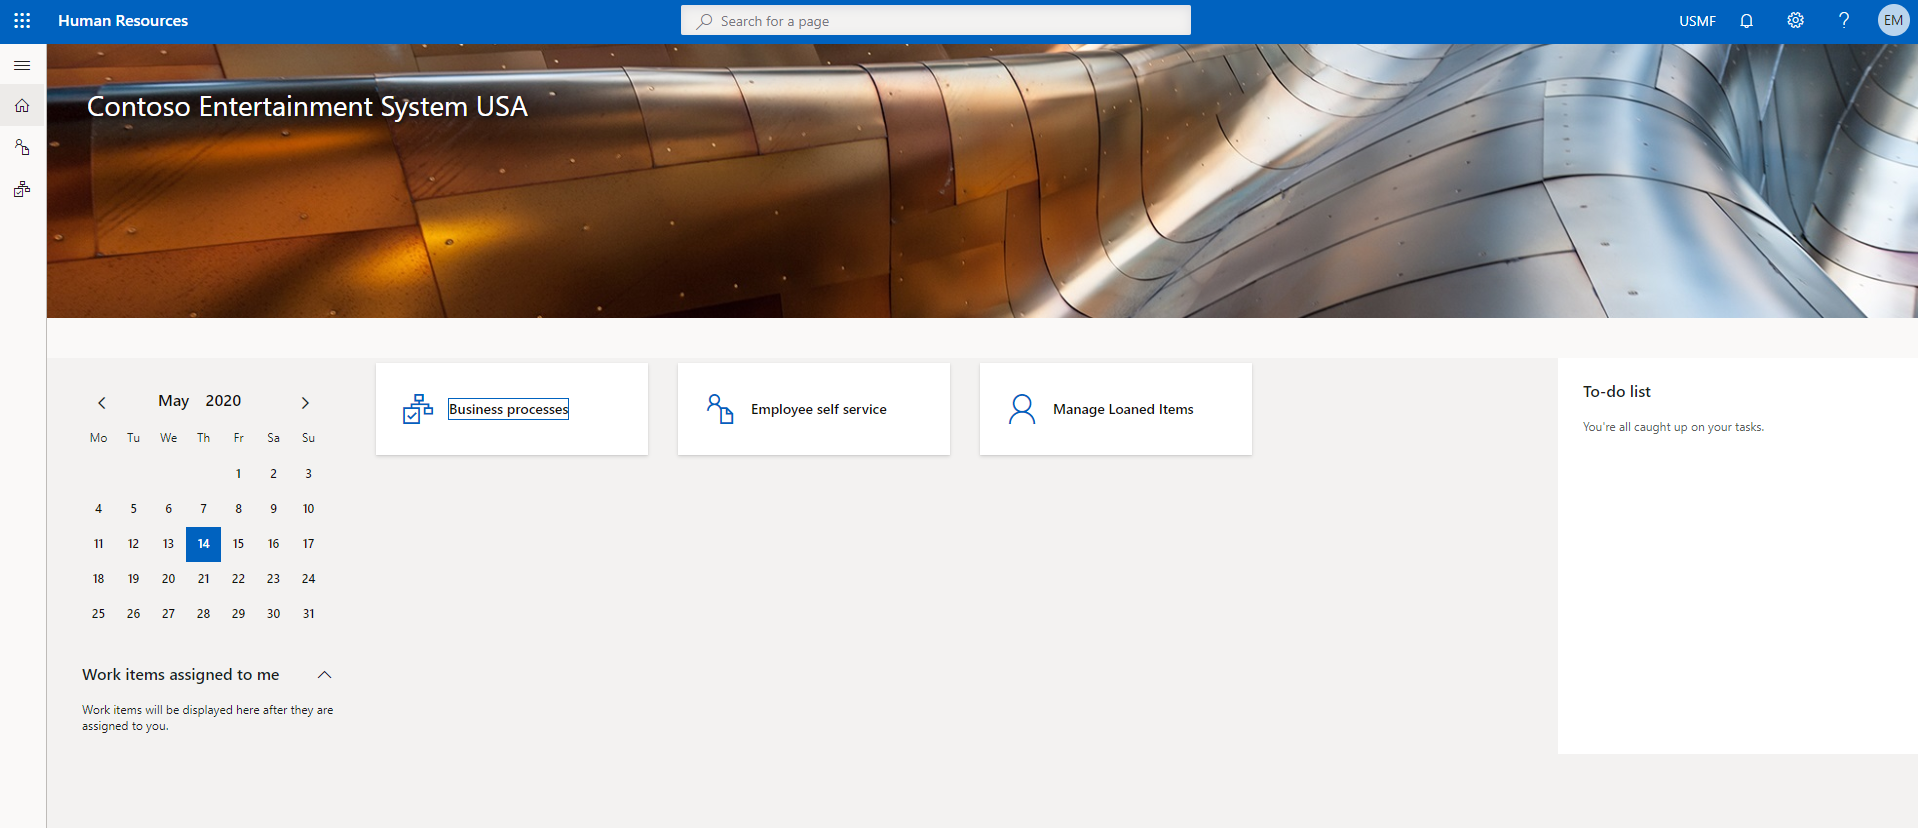
Task: Go to next month in calendar
Action: (x=305, y=403)
